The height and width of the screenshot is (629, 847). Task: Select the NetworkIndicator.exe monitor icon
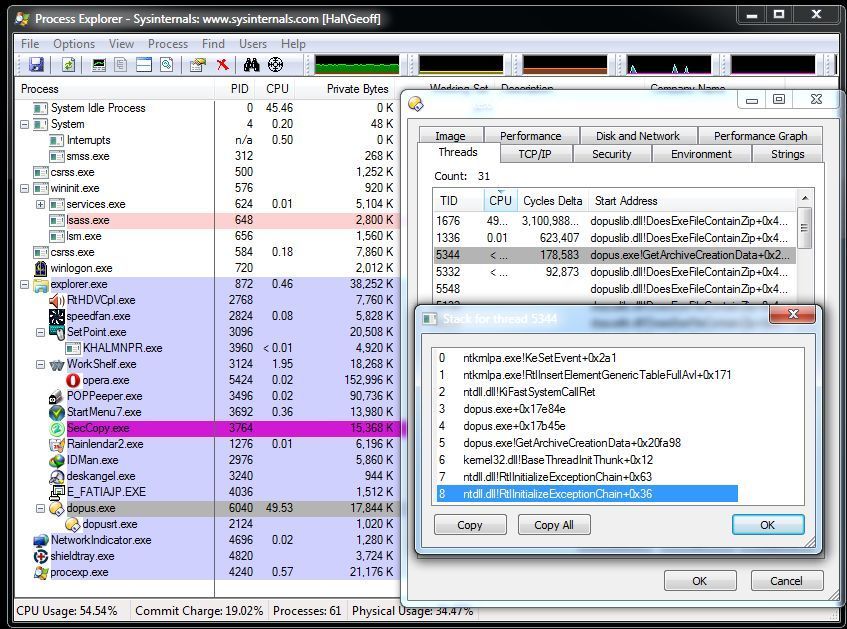point(41,540)
